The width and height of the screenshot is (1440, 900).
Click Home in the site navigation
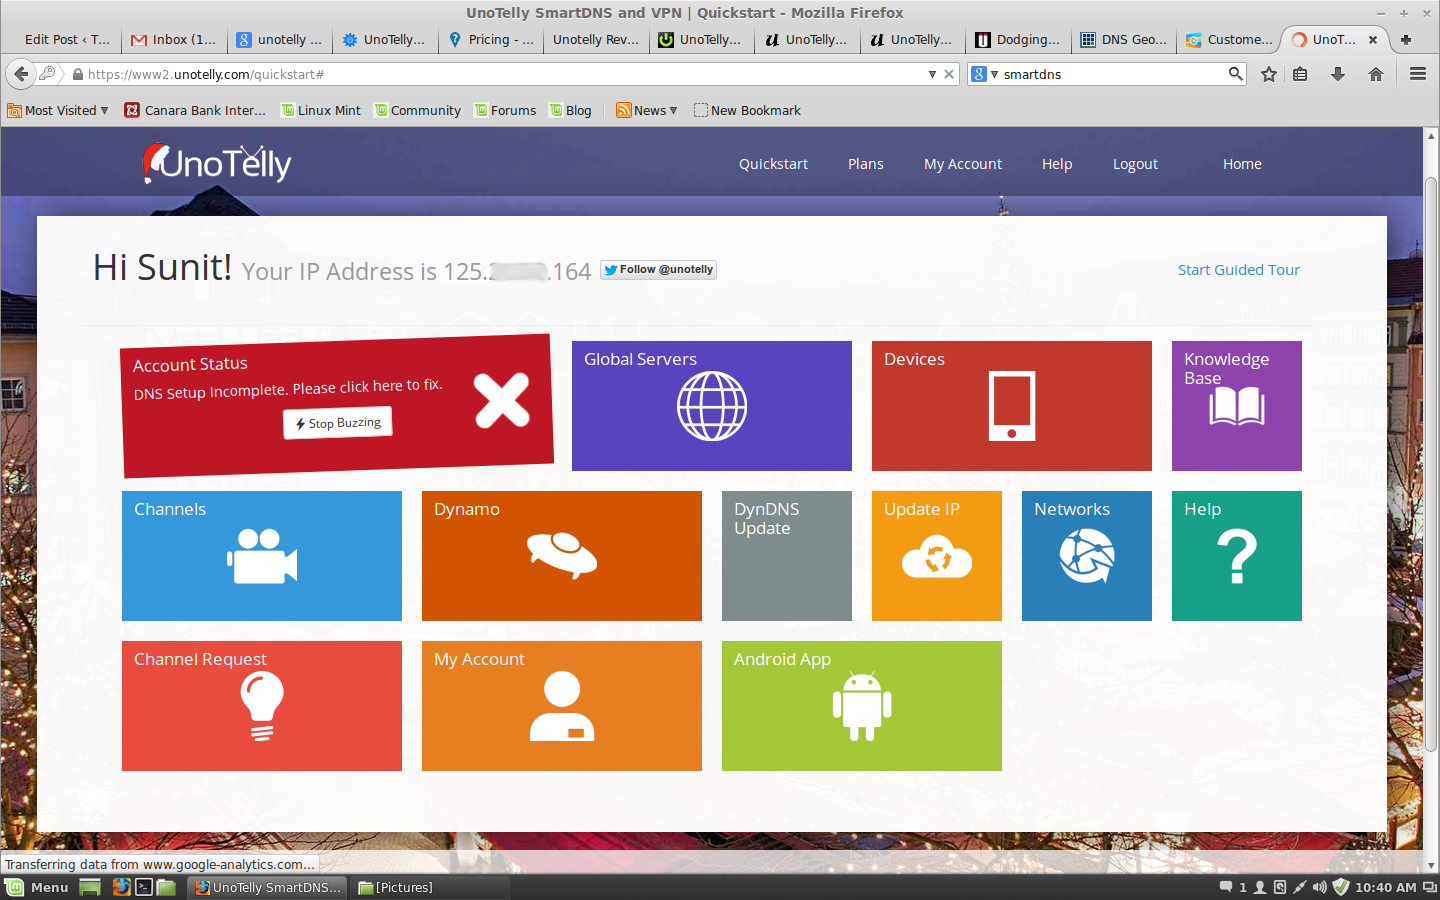tap(1242, 164)
